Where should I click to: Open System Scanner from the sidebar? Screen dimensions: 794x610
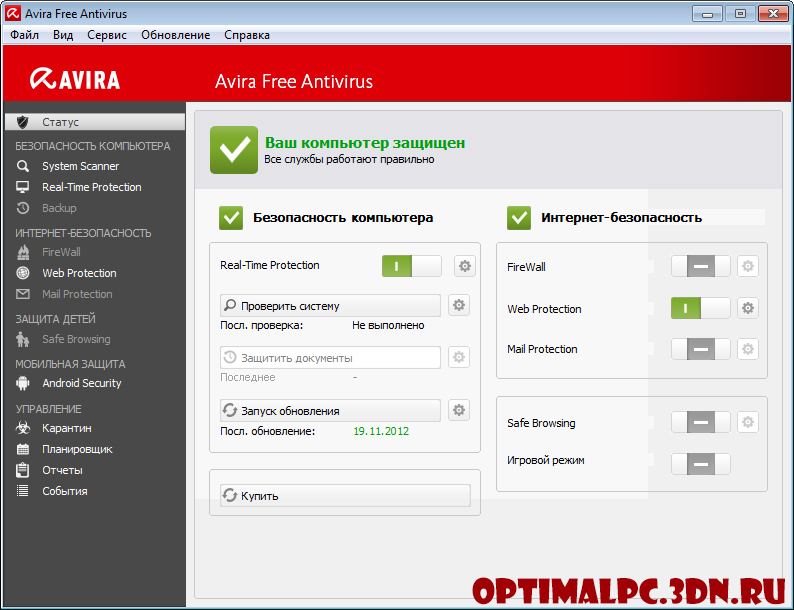81,166
